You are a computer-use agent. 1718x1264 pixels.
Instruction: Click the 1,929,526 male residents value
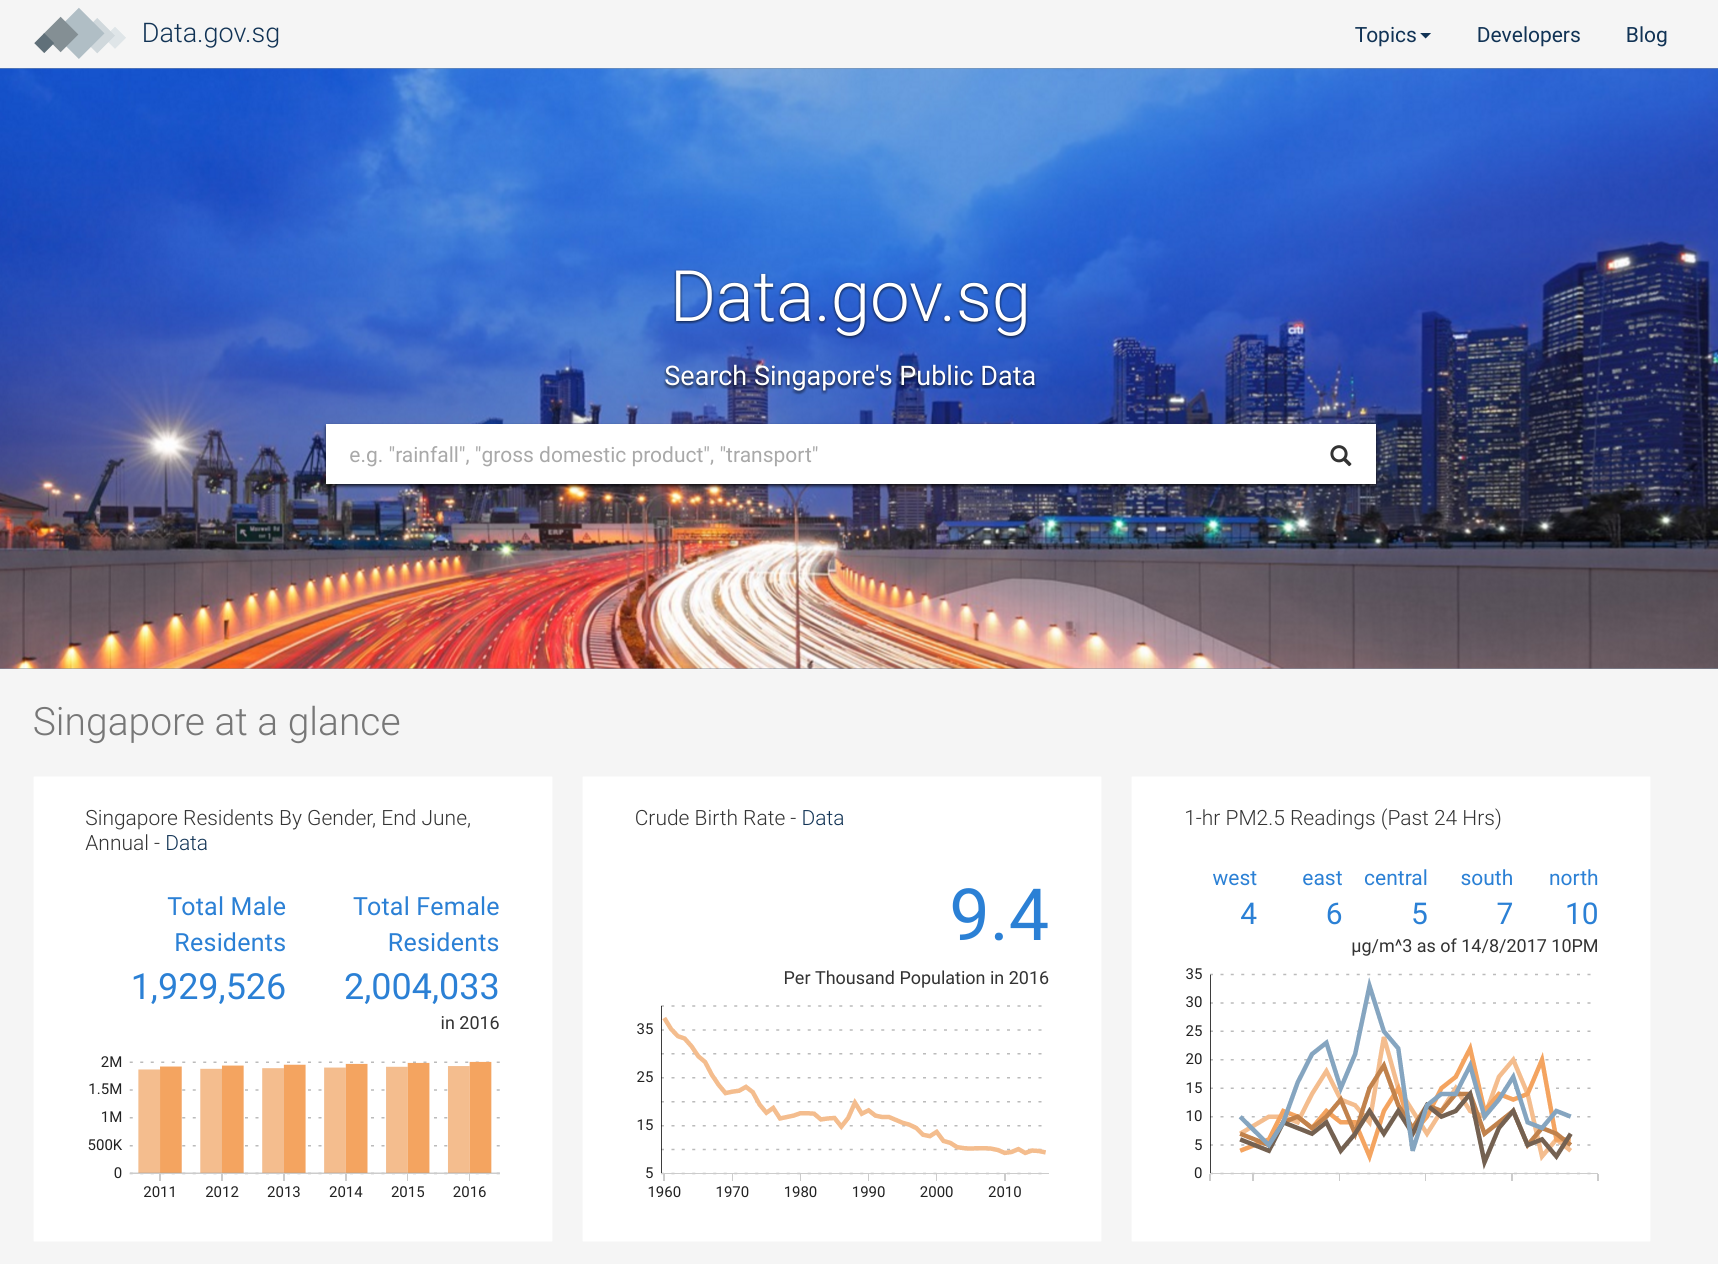(208, 987)
